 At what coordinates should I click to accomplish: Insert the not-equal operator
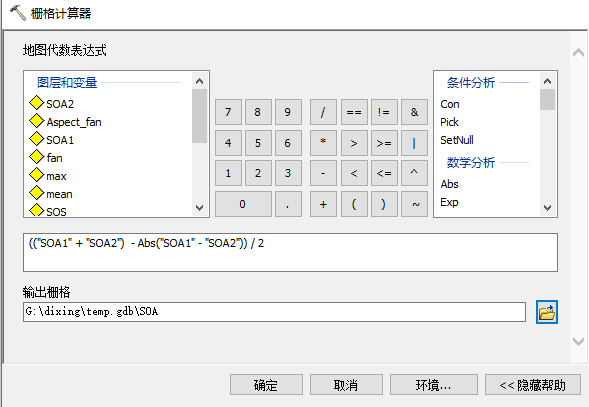click(384, 112)
